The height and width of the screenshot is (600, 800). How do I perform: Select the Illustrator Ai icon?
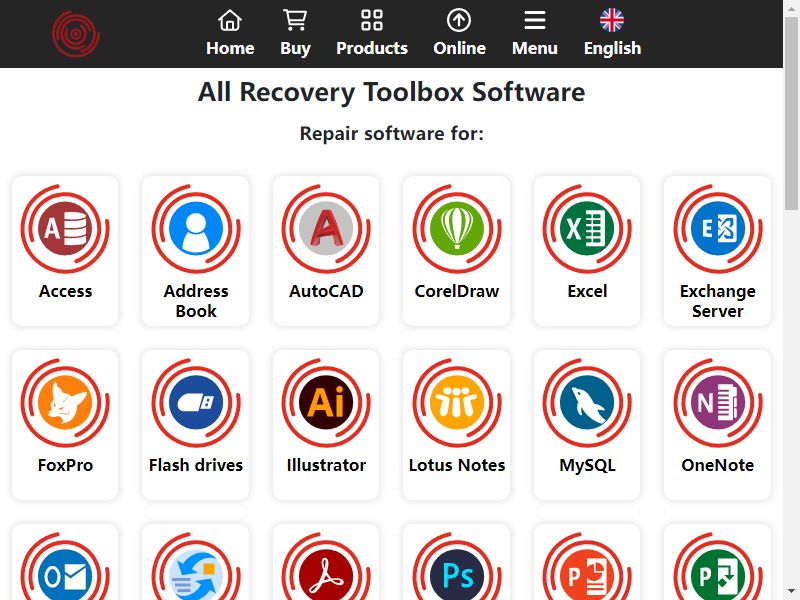tap(326, 403)
